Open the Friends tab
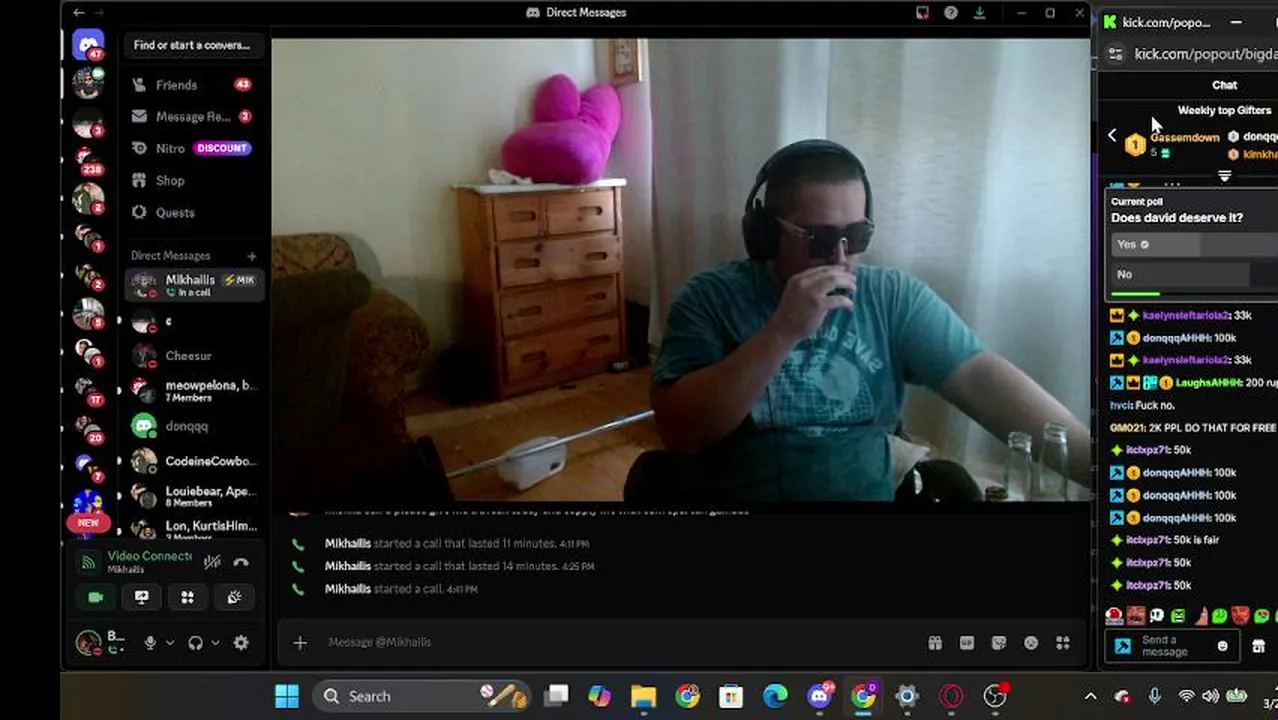The image size is (1278, 720). click(192, 85)
